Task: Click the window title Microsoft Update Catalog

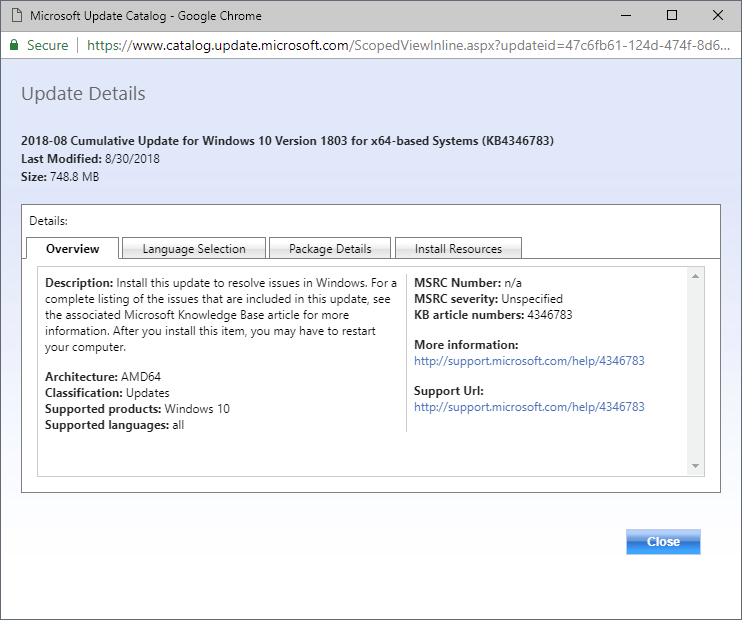Action: click(x=146, y=16)
